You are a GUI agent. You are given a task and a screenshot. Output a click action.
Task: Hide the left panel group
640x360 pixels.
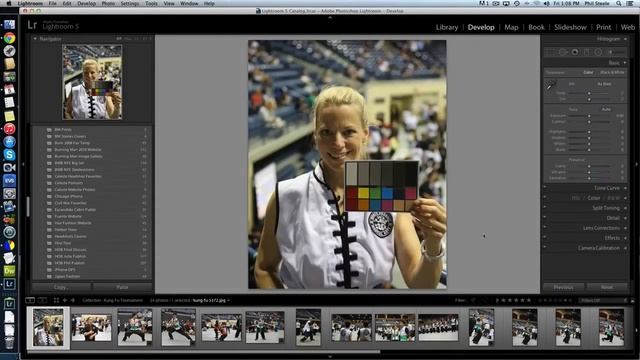[x=23, y=164]
